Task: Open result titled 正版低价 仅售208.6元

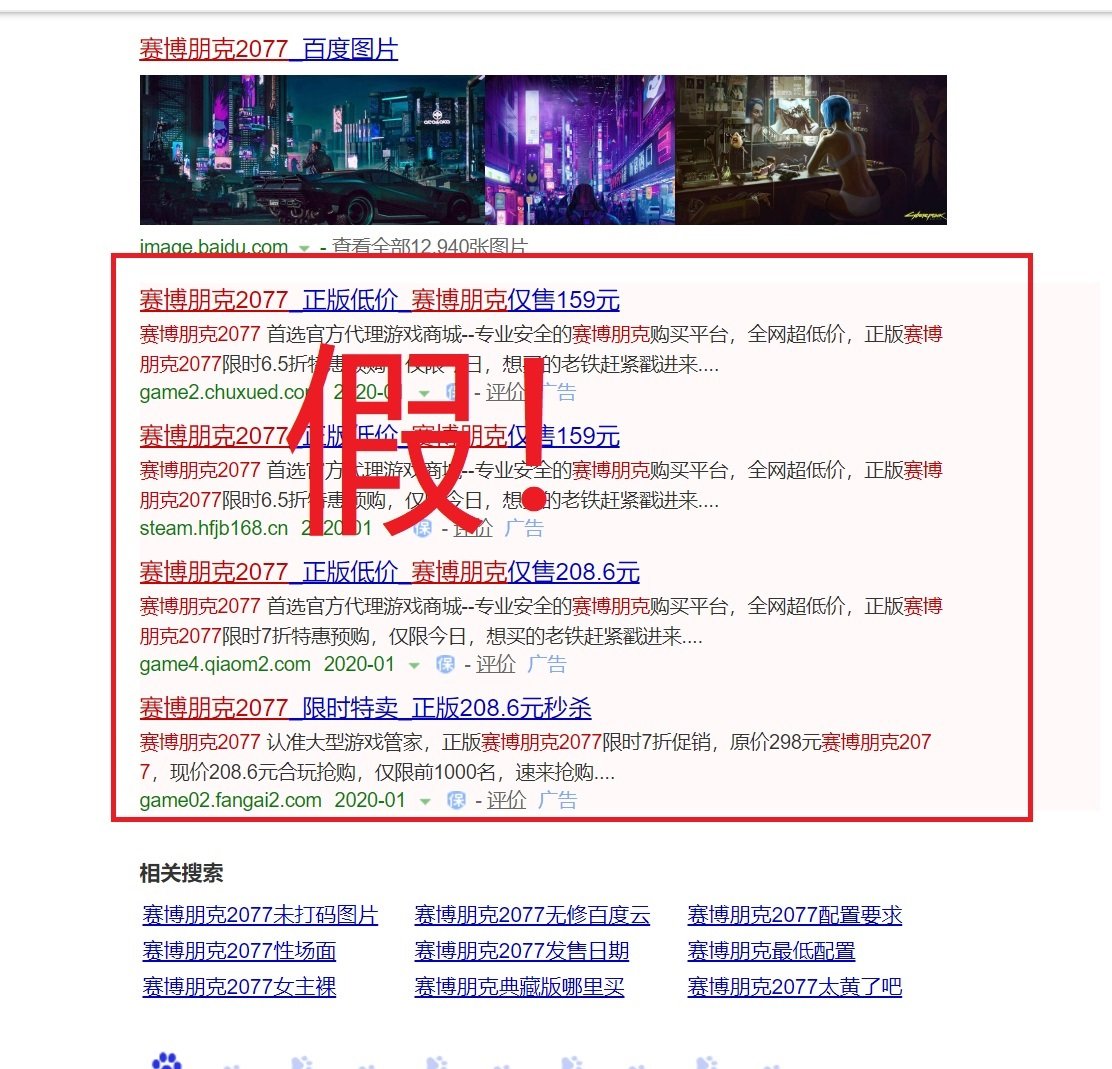Action: [x=389, y=572]
